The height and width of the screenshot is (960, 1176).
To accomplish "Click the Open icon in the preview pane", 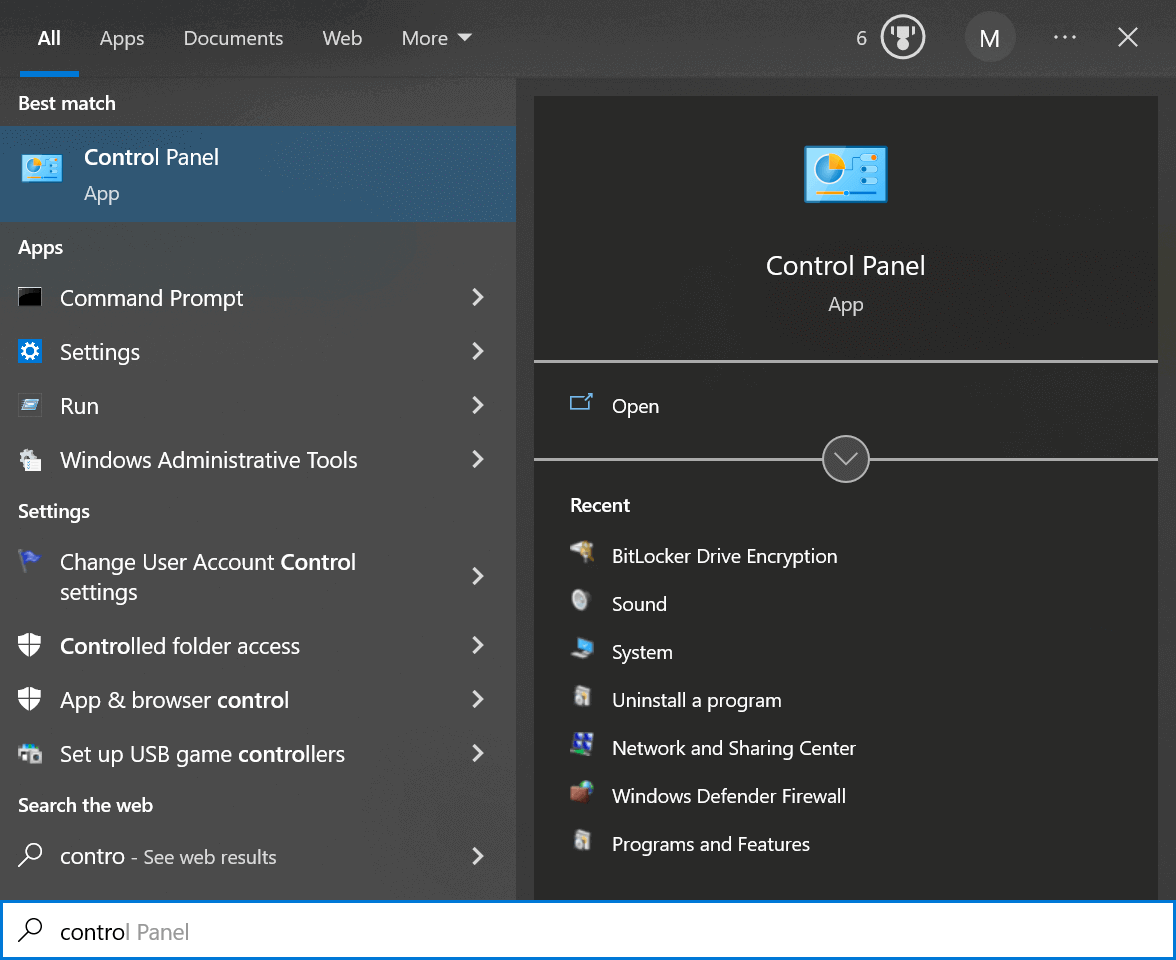I will pyautogui.click(x=581, y=404).
